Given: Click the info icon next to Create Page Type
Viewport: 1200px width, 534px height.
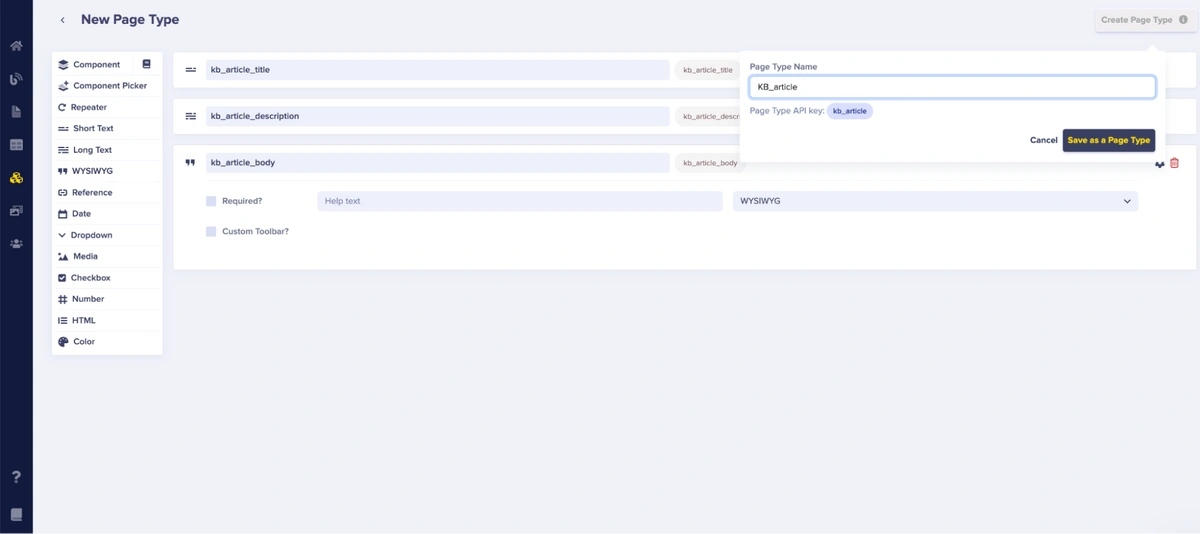Looking at the screenshot, I should [x=1183, y=20].
